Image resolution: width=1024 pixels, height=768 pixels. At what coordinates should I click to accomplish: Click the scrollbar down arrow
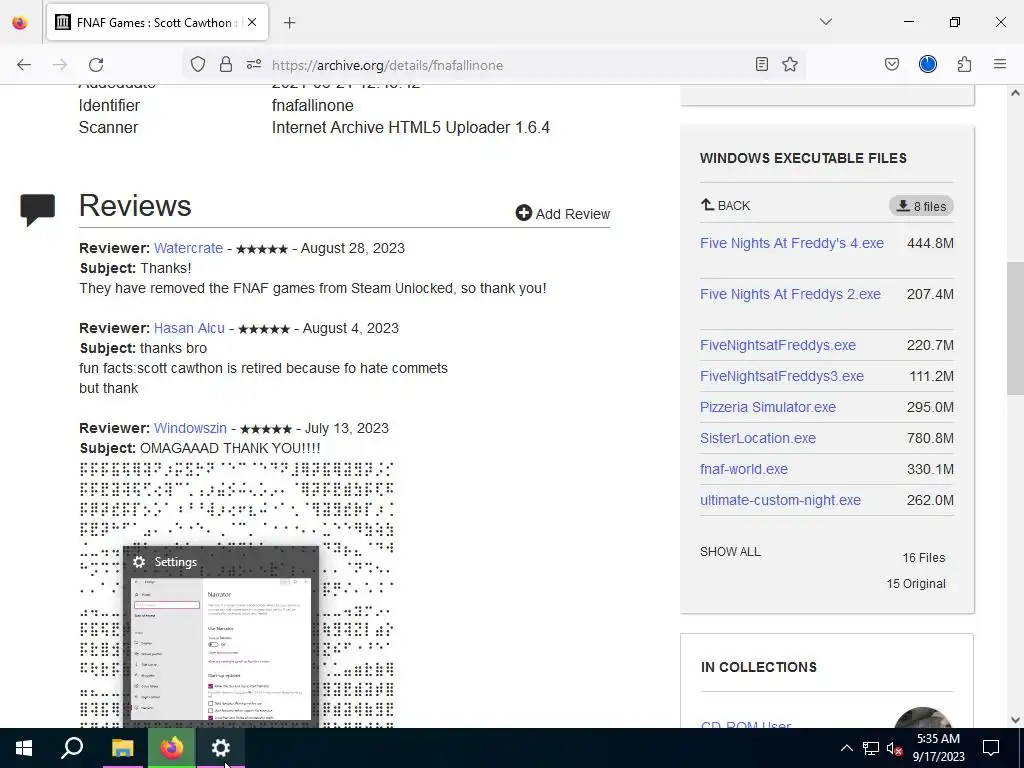[1015, 720]
